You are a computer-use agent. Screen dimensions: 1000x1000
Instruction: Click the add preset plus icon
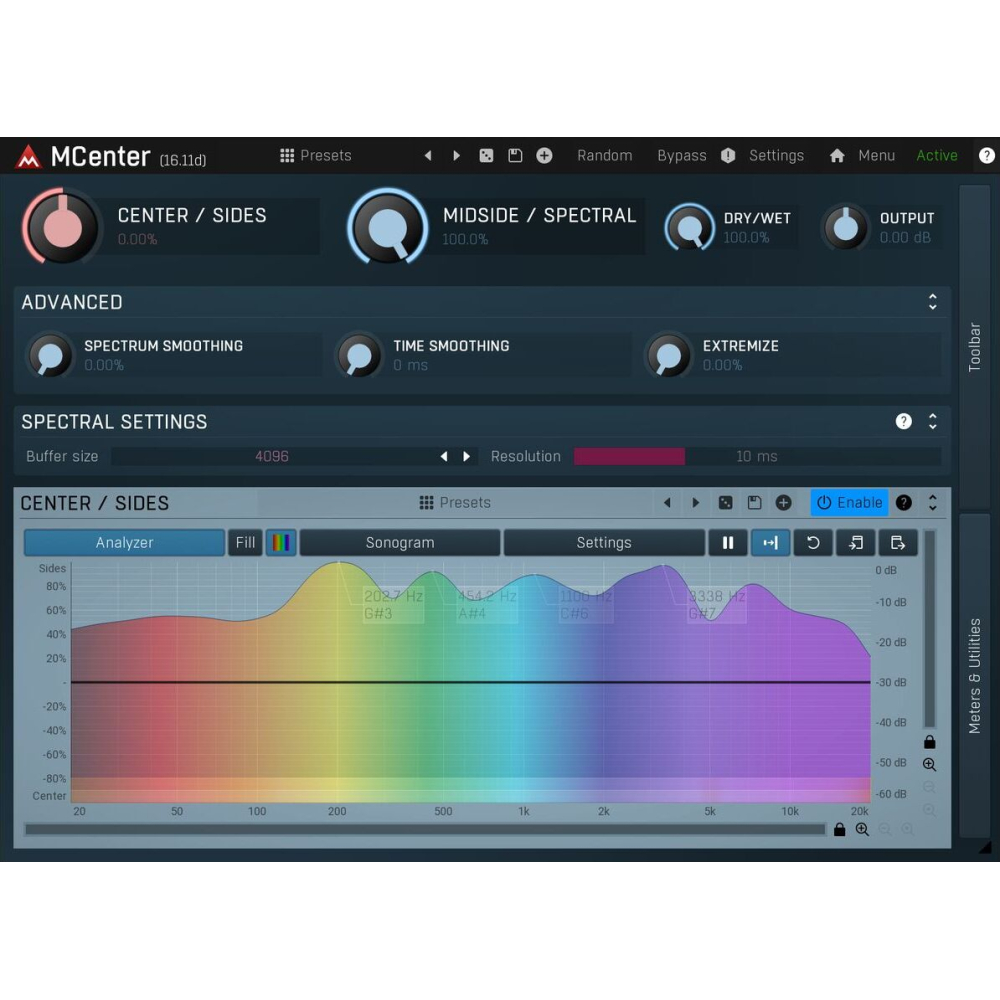click(544, 156)
